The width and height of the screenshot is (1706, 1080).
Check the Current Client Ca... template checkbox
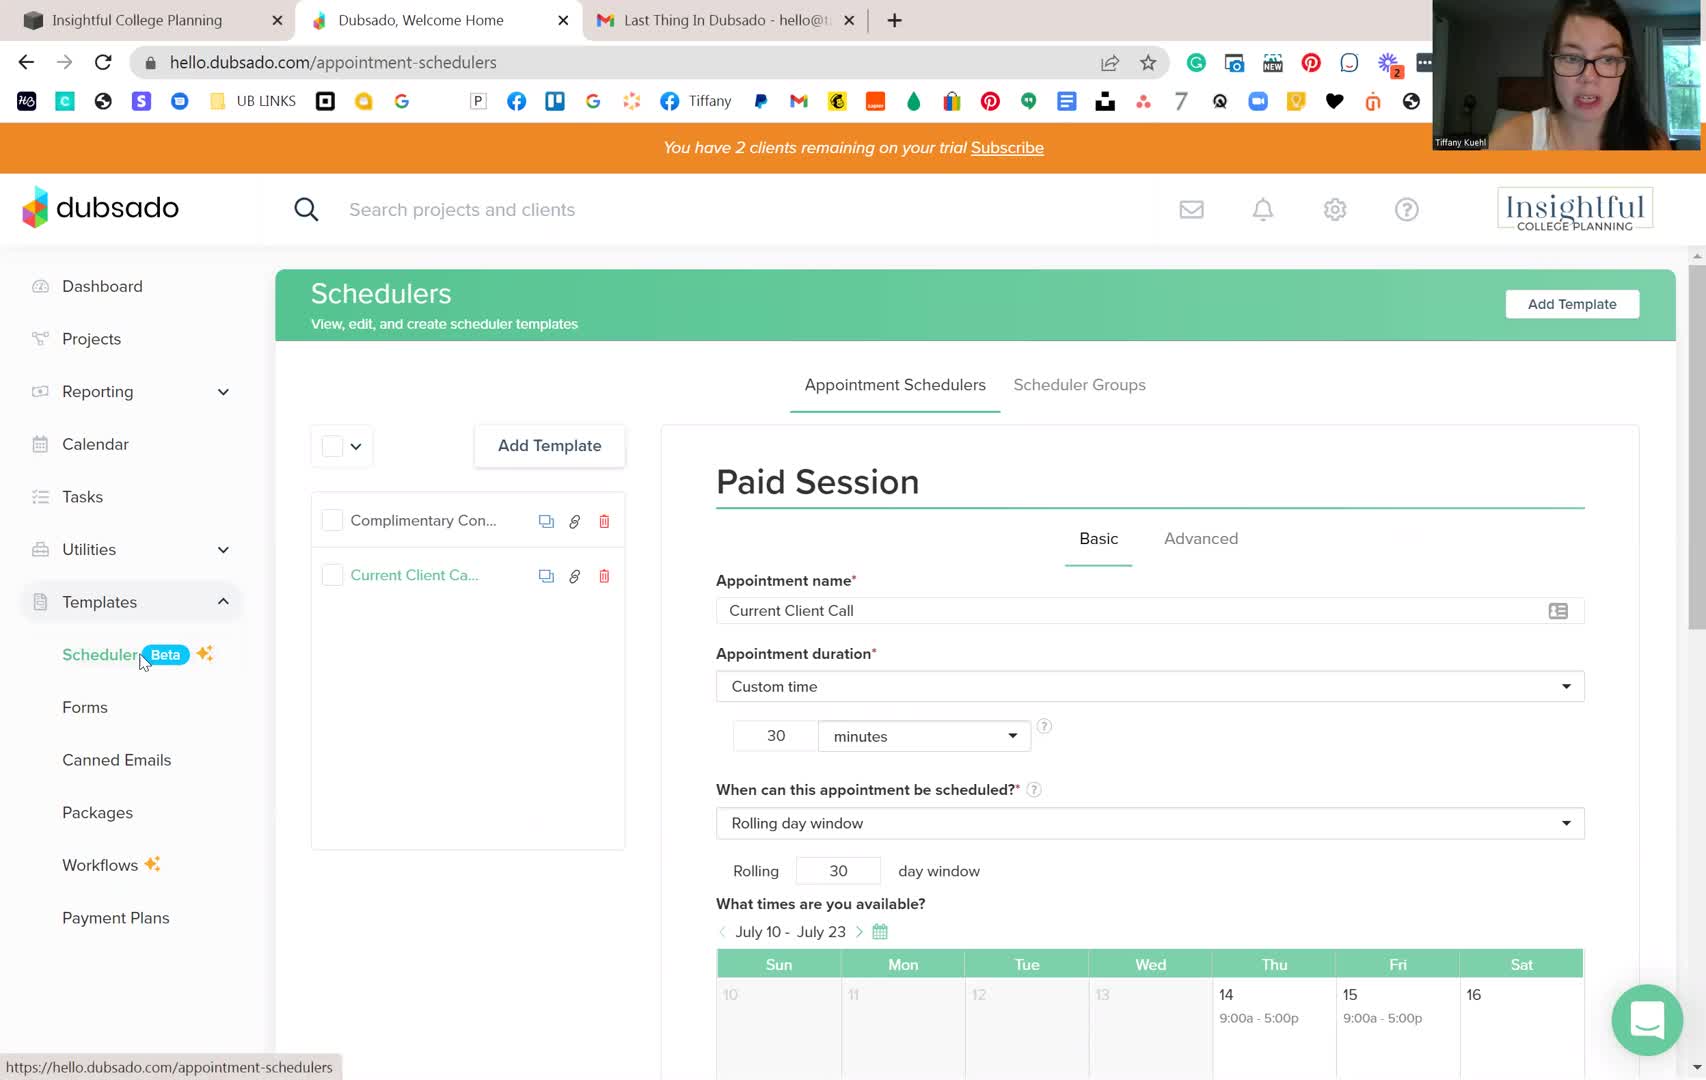333,576
